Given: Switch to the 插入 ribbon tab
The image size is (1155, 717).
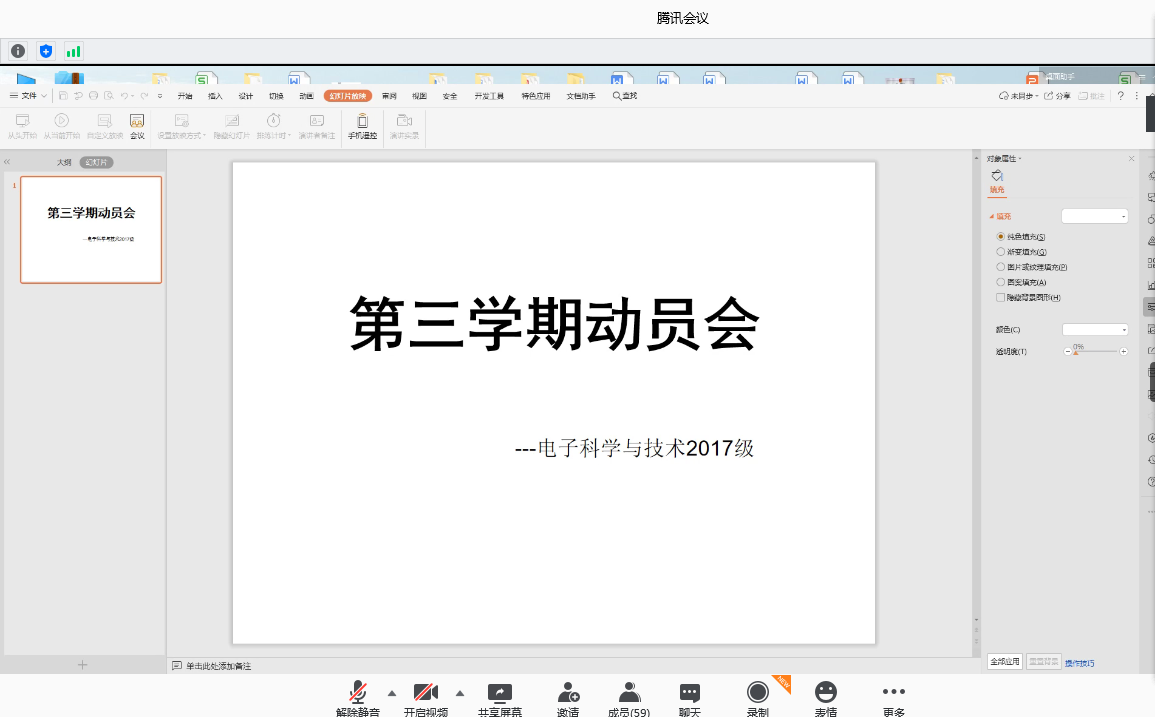Looking at the screenshot, I should [x=215, y=96].
